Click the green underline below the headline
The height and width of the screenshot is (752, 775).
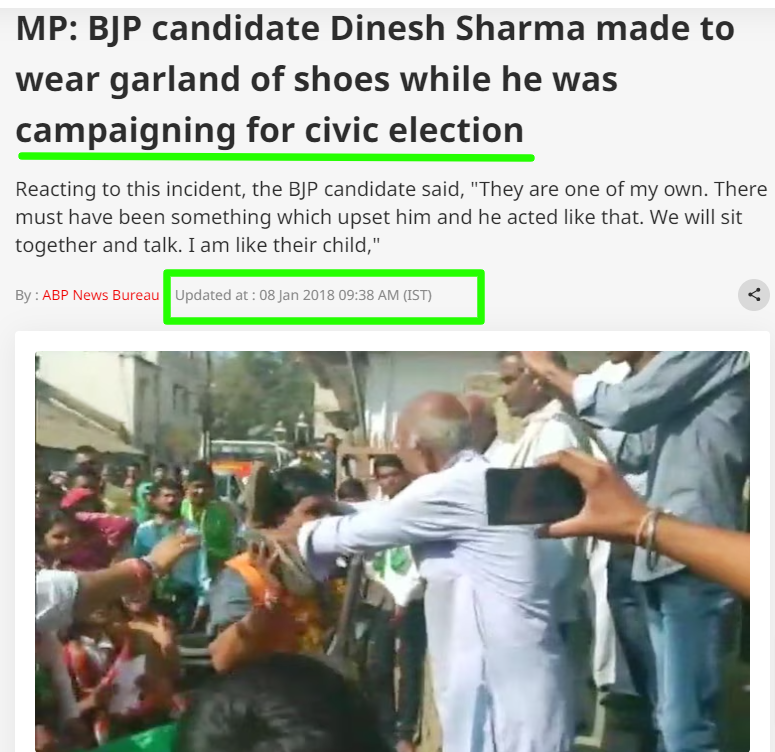pos(276,157)
